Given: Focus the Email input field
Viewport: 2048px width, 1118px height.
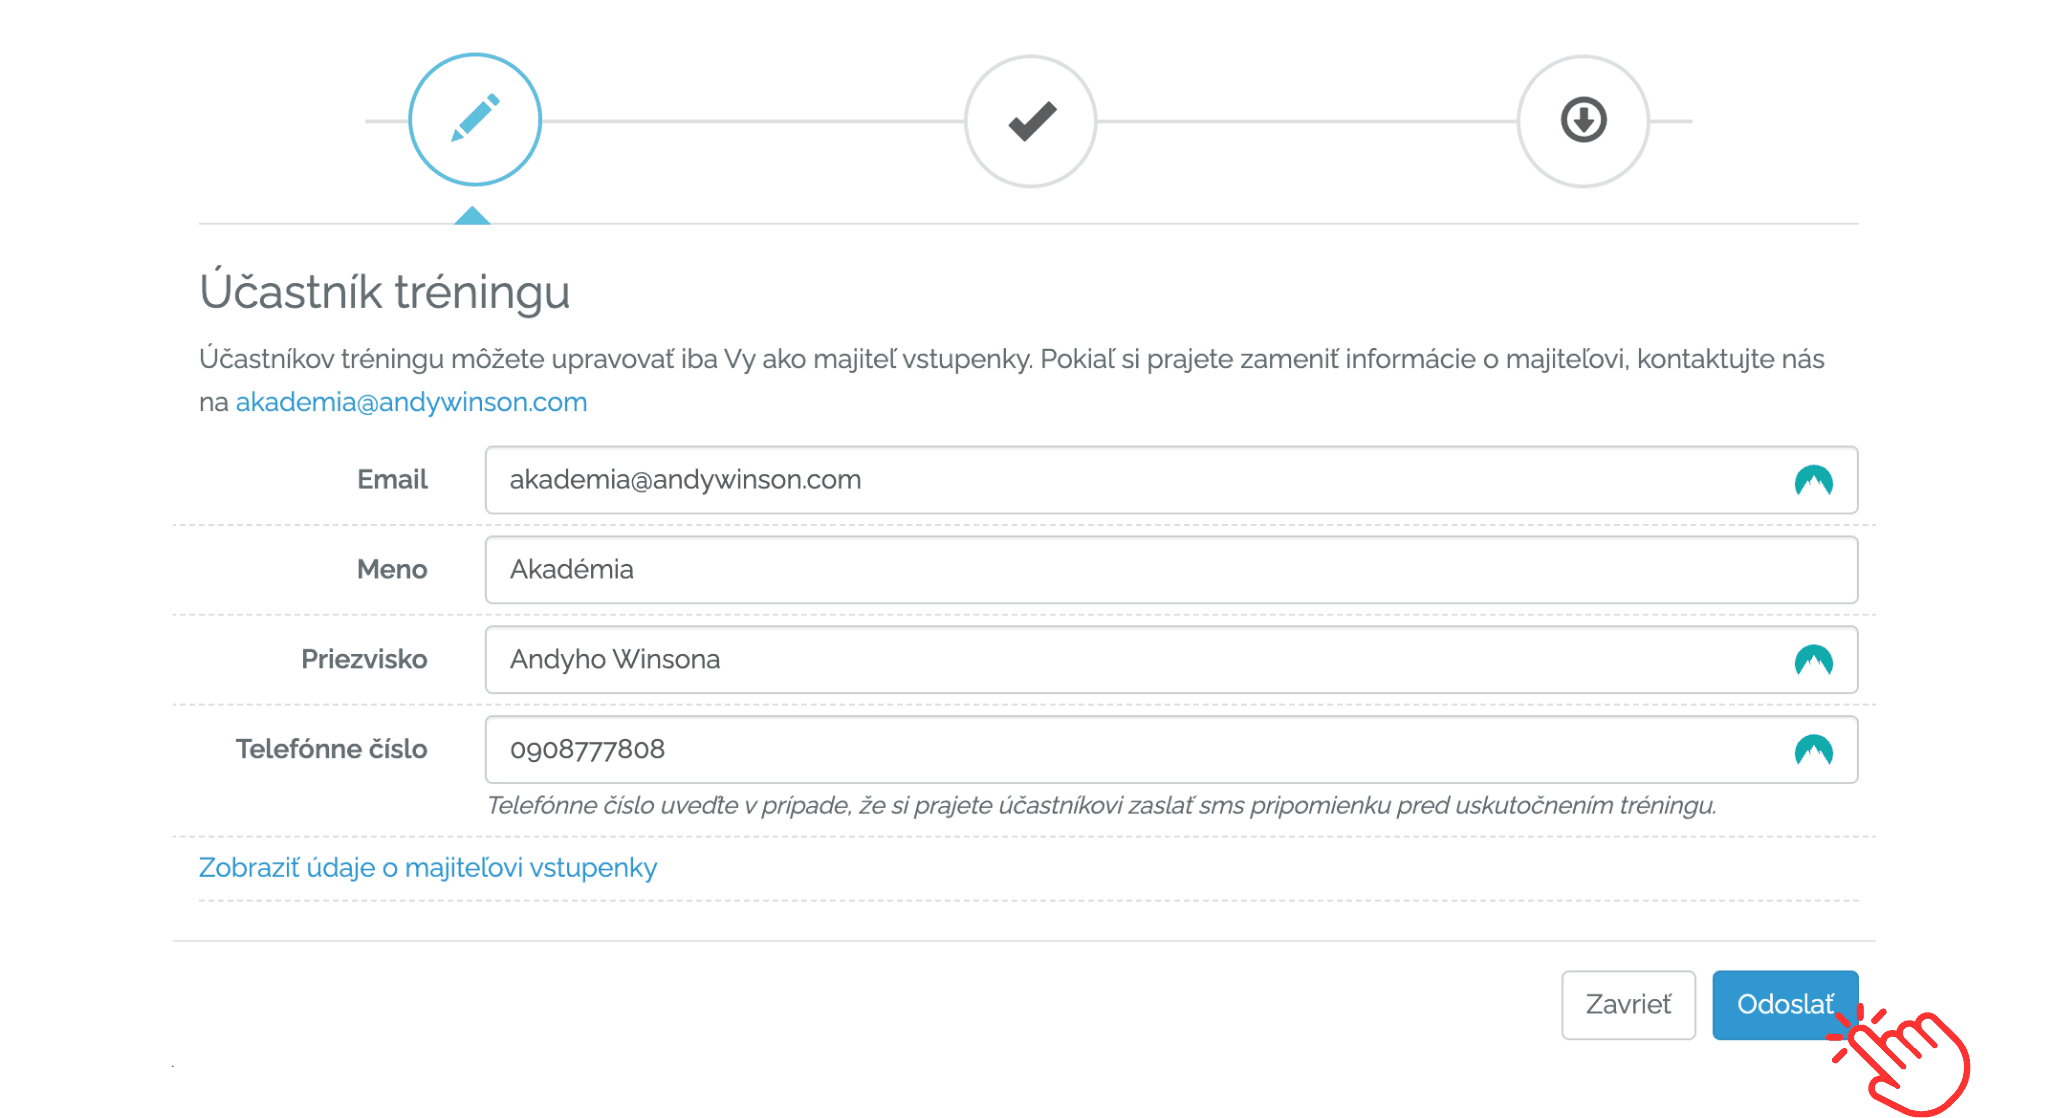Looking at the screenshot, I should pos(1171,480).
